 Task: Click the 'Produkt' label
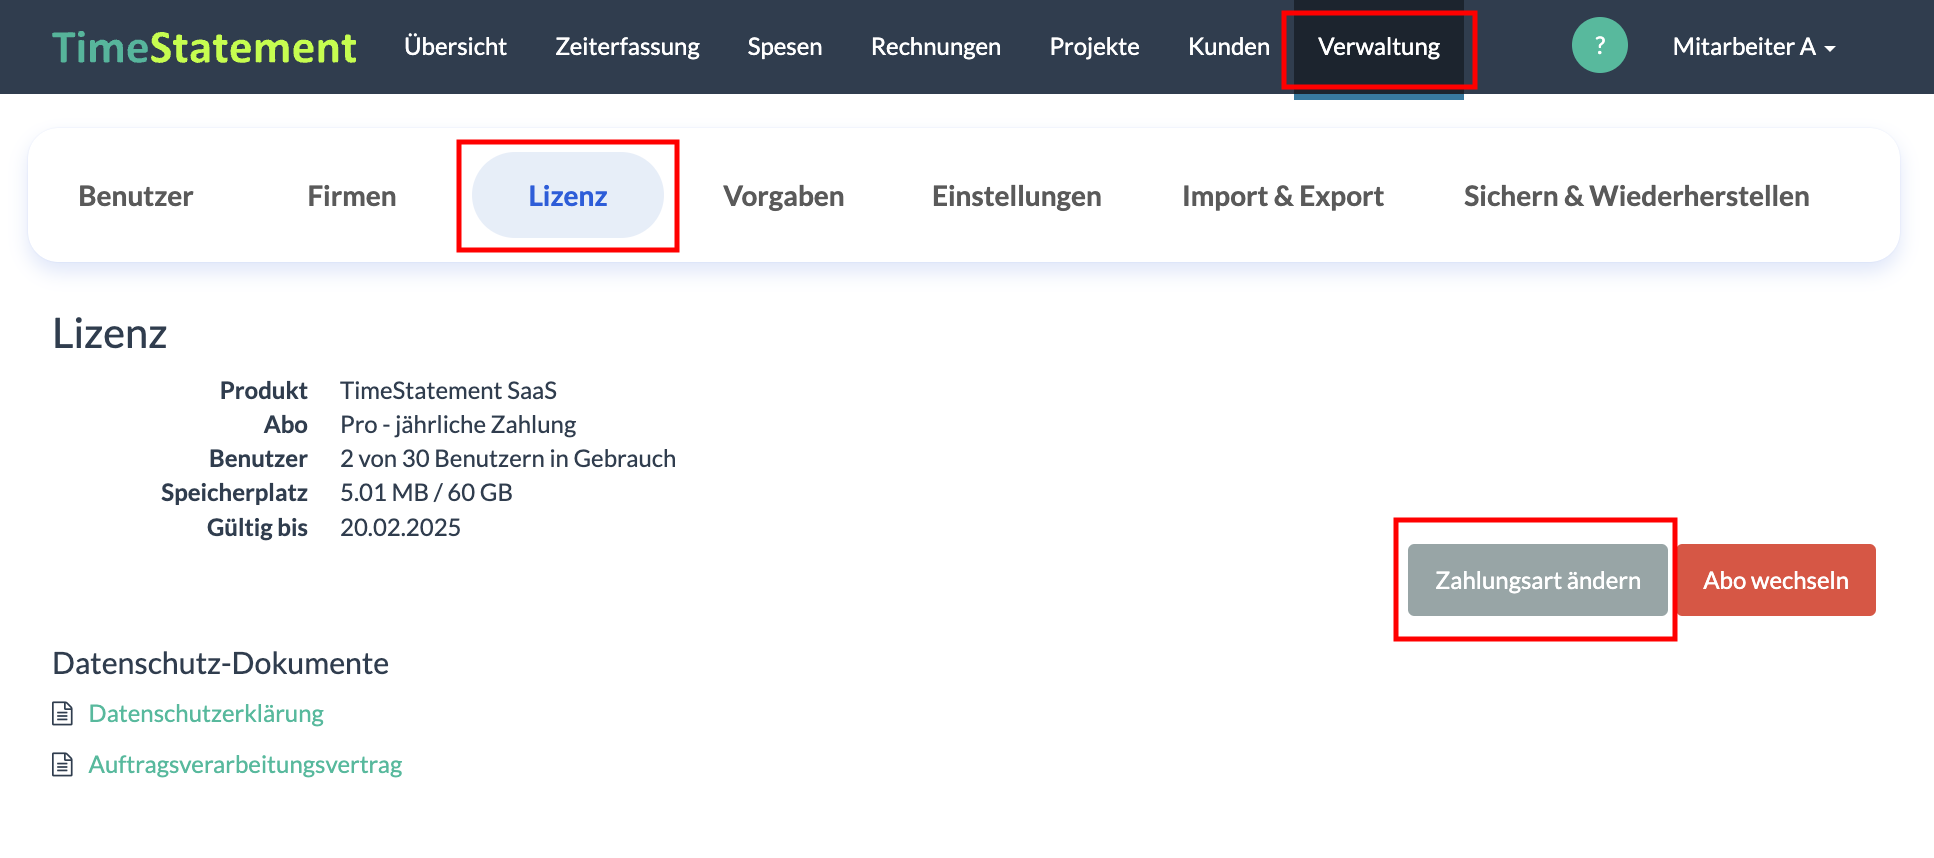264,390
